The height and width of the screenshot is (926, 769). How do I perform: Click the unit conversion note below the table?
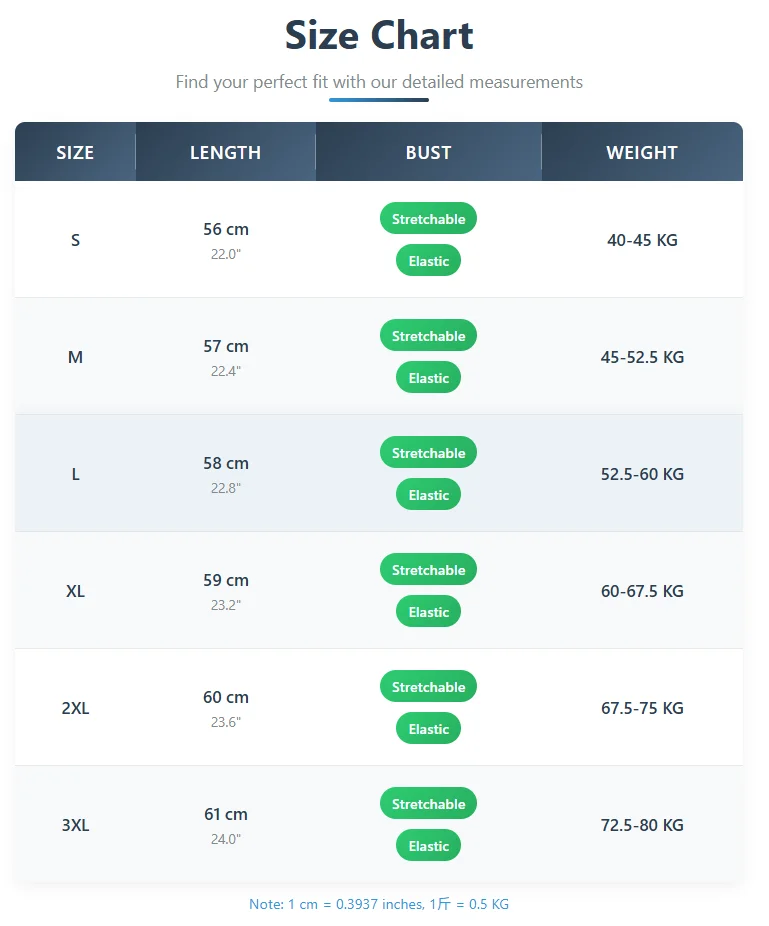click(379, 904)
